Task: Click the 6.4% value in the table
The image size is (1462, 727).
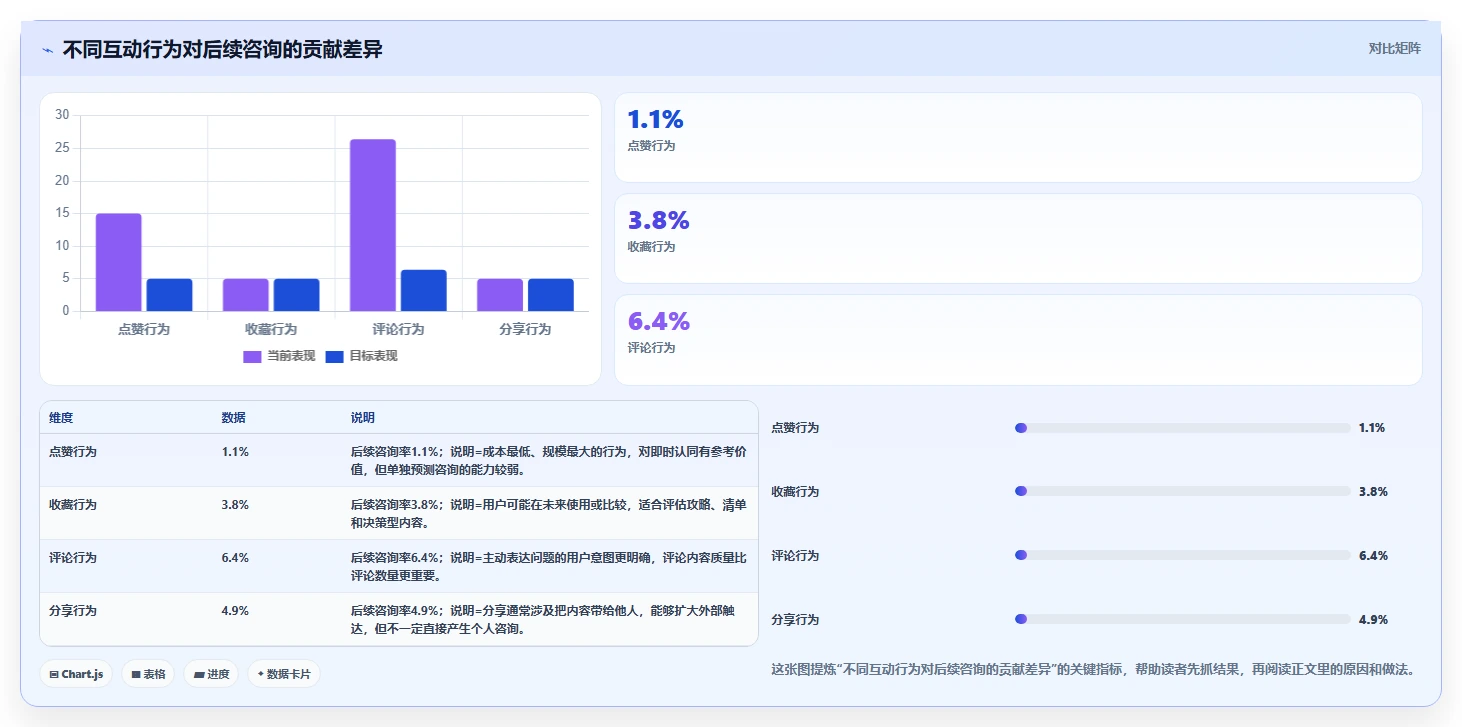Action: point(235,558)
